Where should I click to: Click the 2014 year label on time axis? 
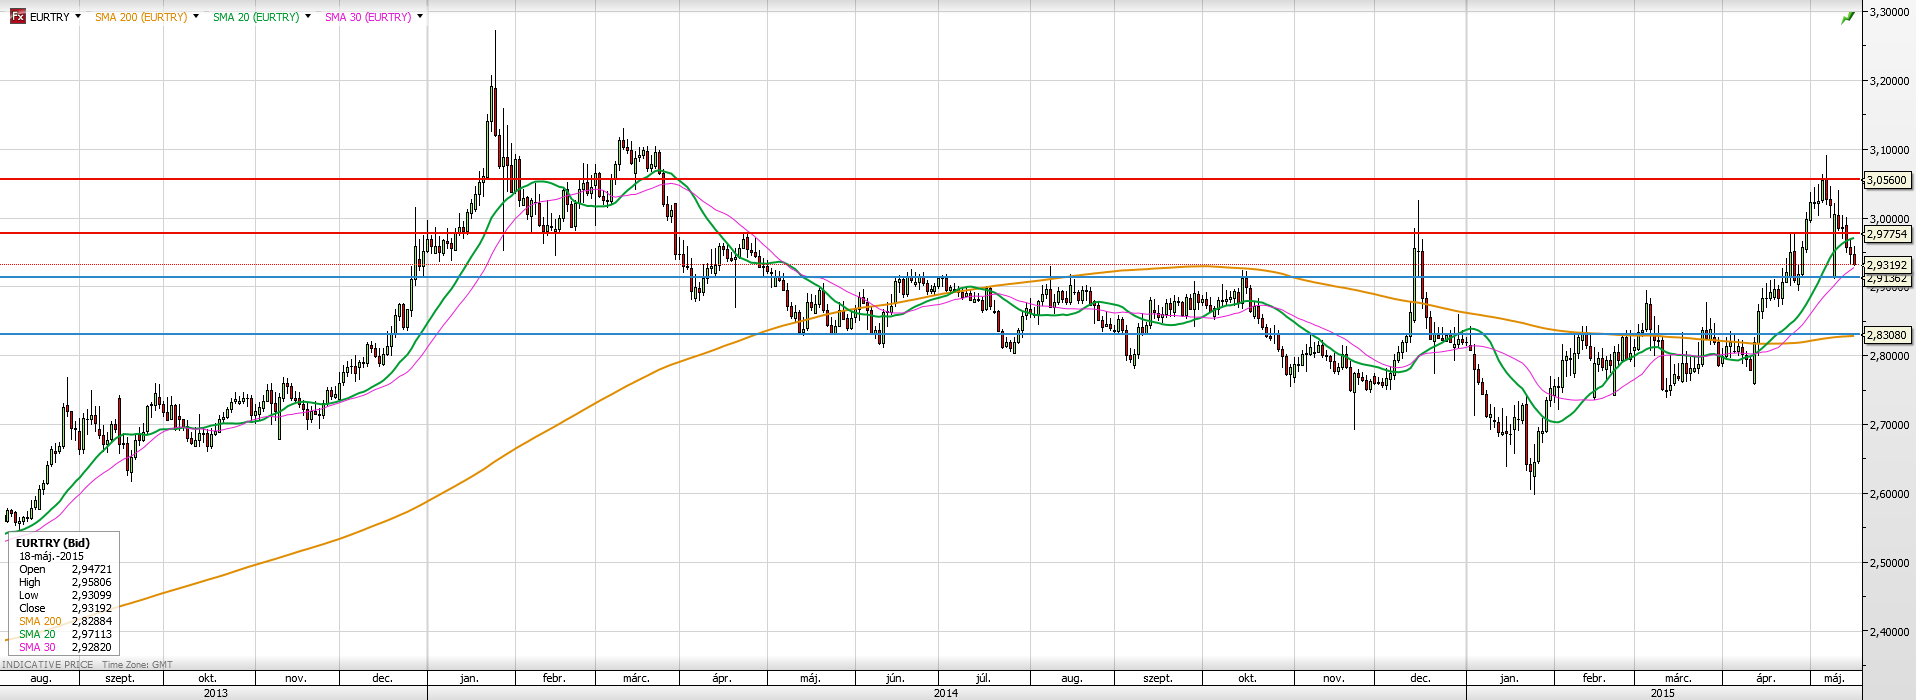click(x=946, y=693)
